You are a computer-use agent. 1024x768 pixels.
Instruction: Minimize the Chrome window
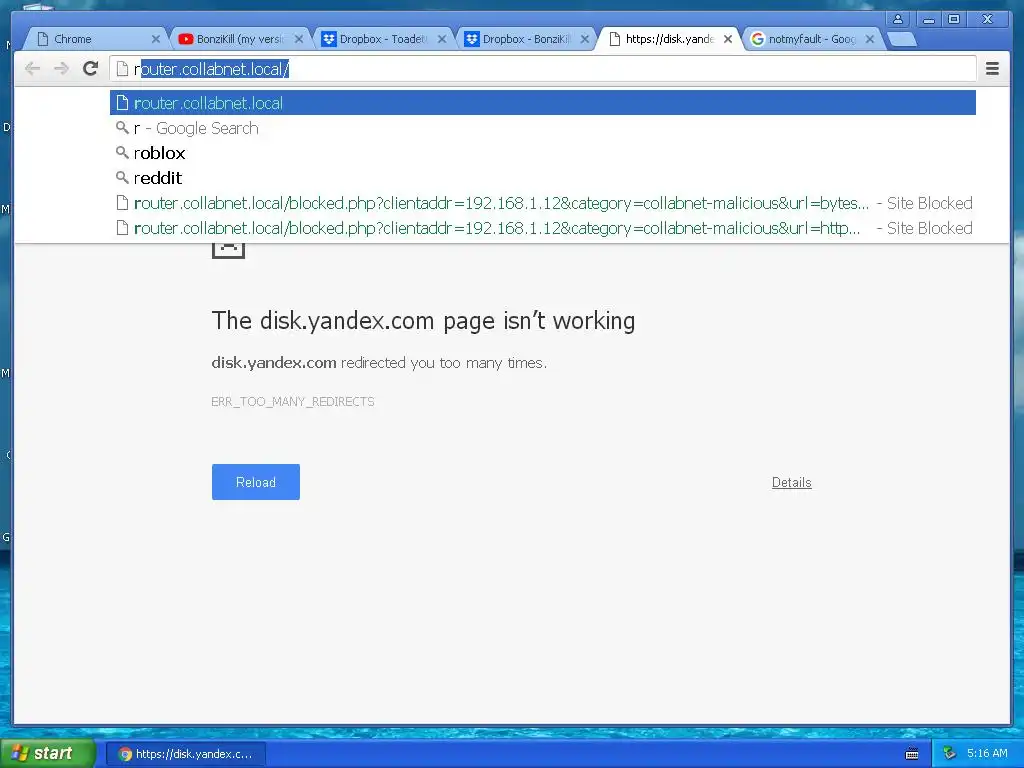click(x=927, y=20)
